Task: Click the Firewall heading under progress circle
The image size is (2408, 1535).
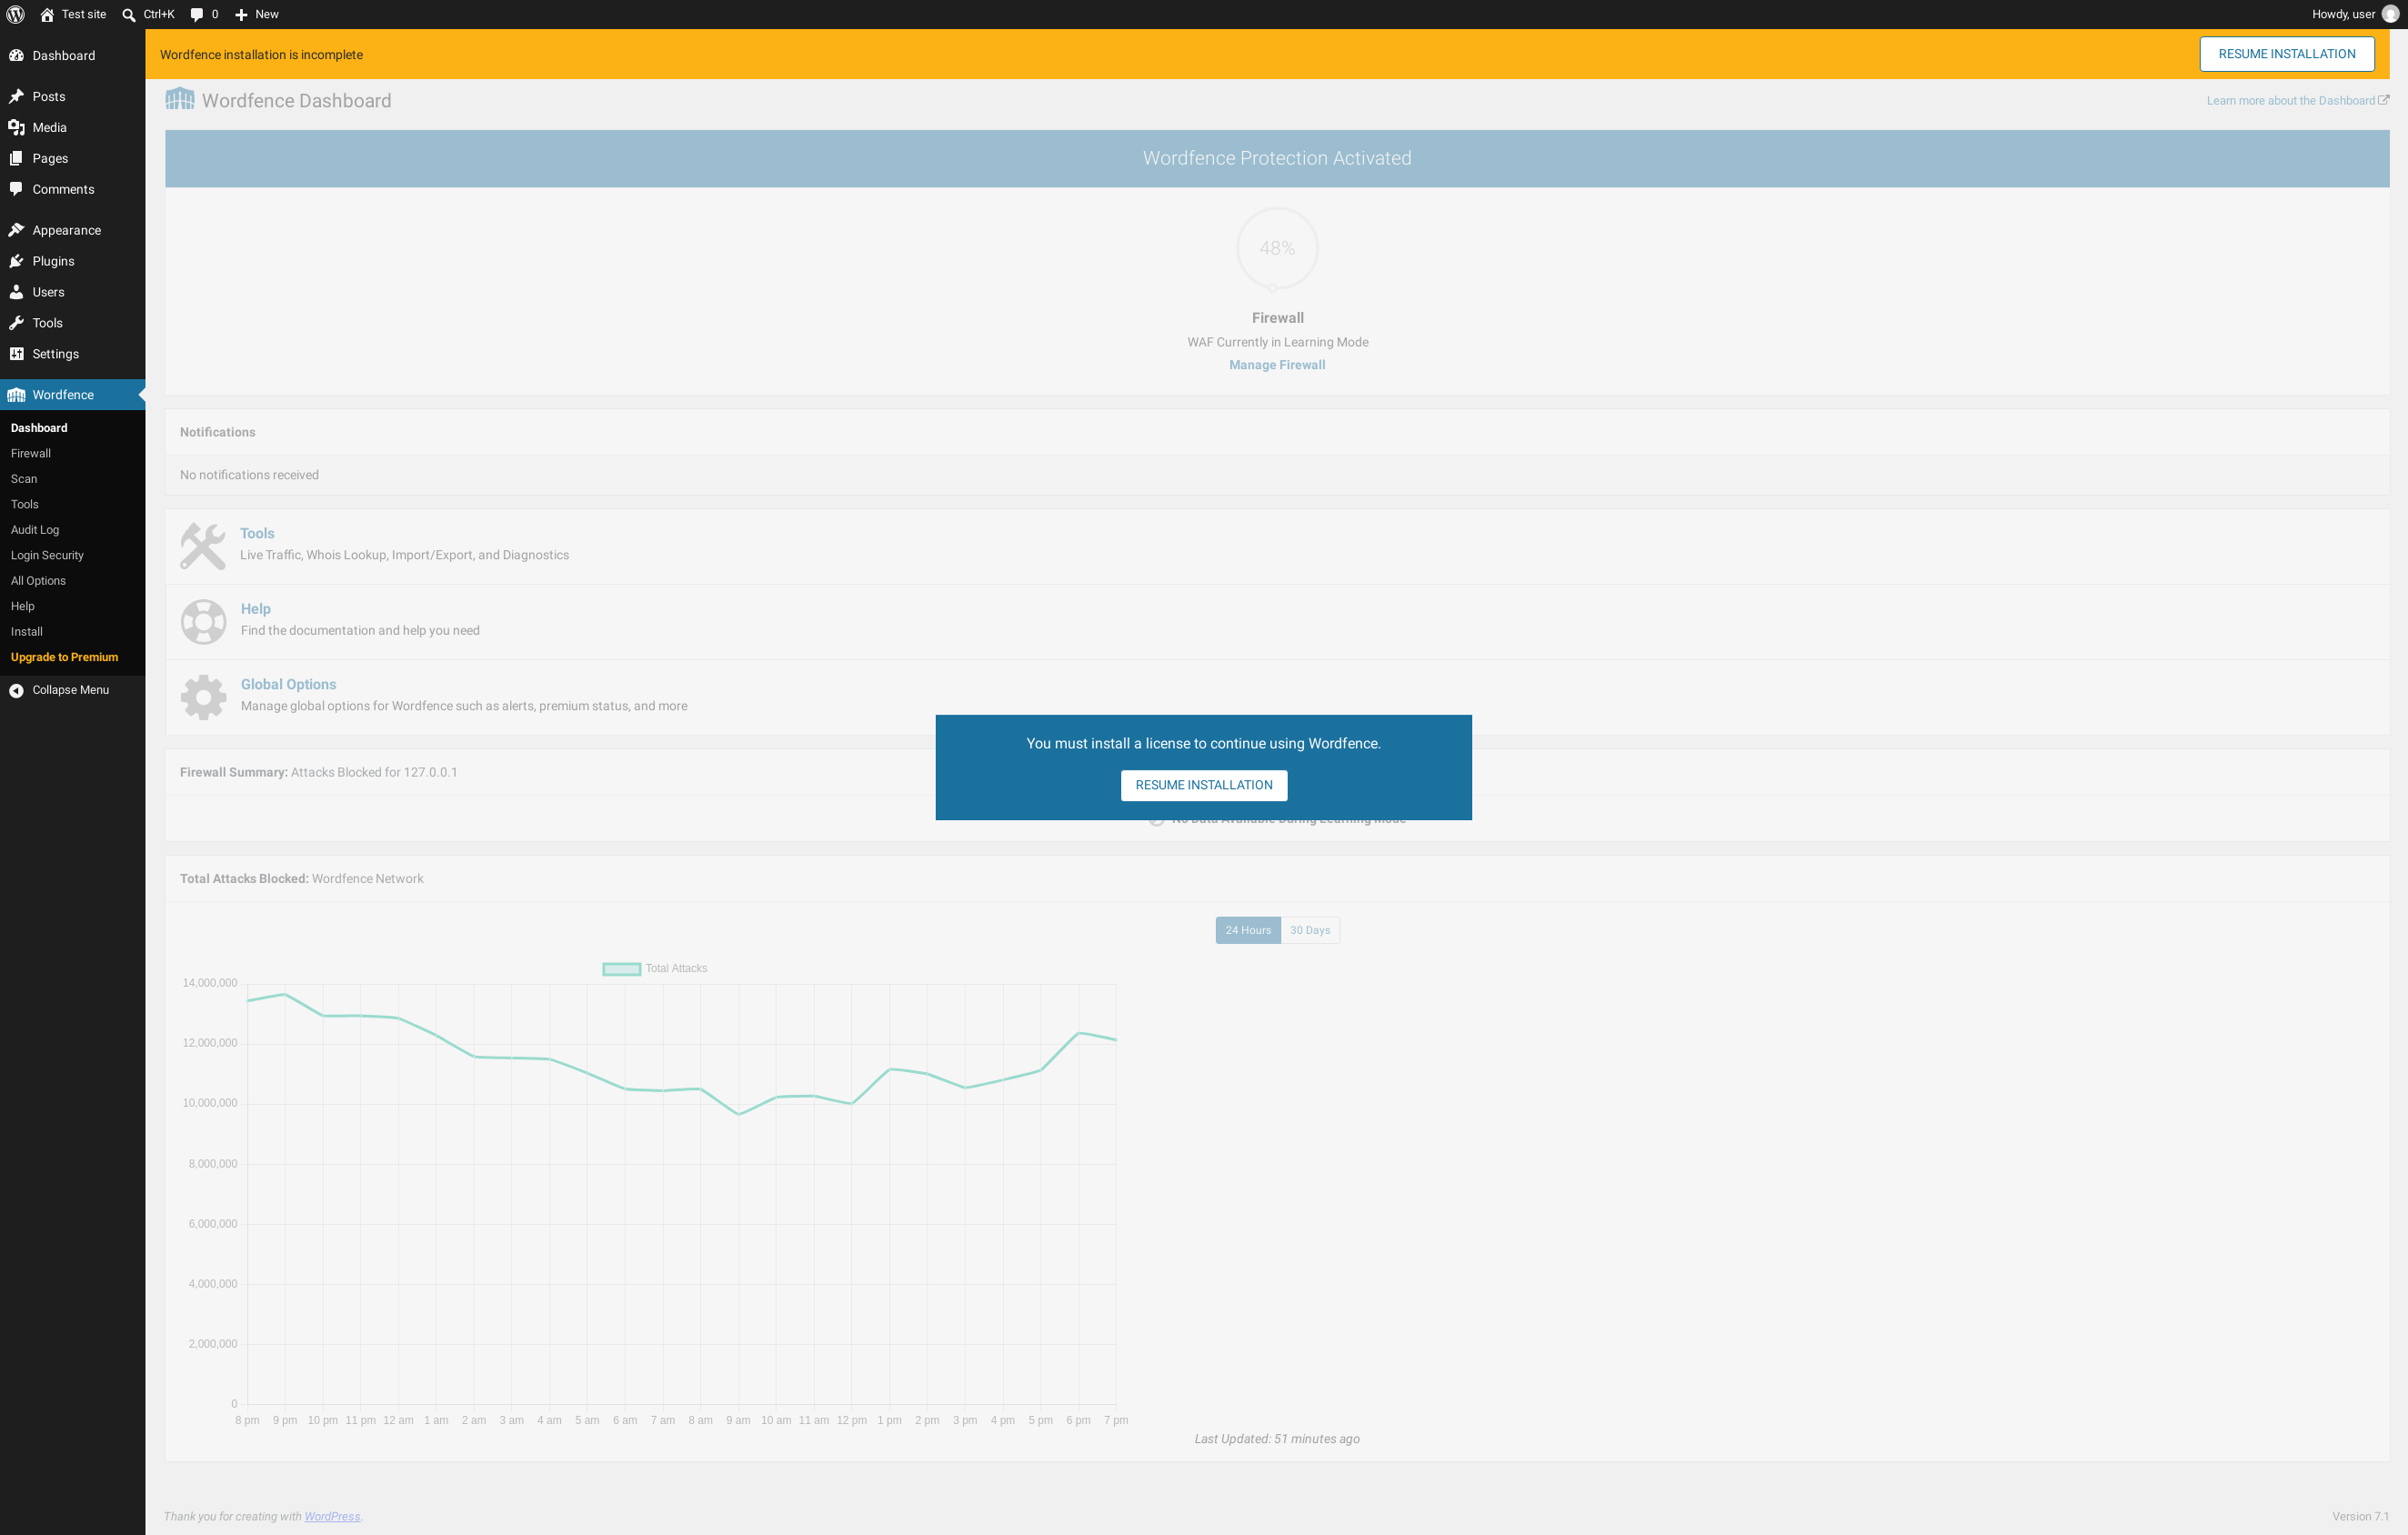Action: pos(1277,318)
